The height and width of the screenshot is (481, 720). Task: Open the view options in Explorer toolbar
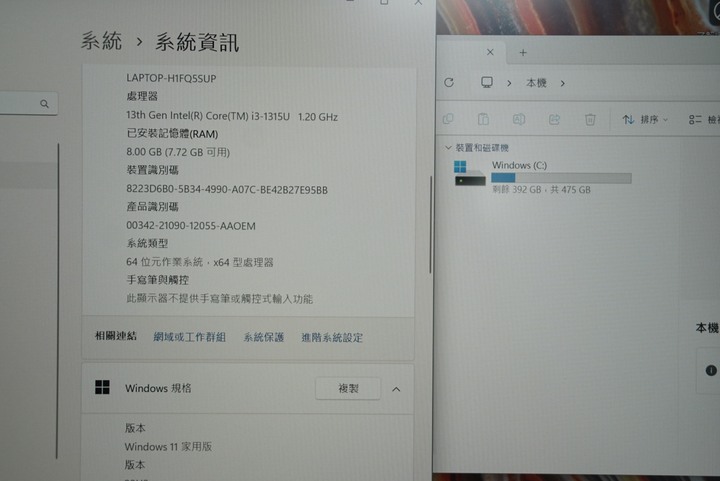click(x=703, y=120)
